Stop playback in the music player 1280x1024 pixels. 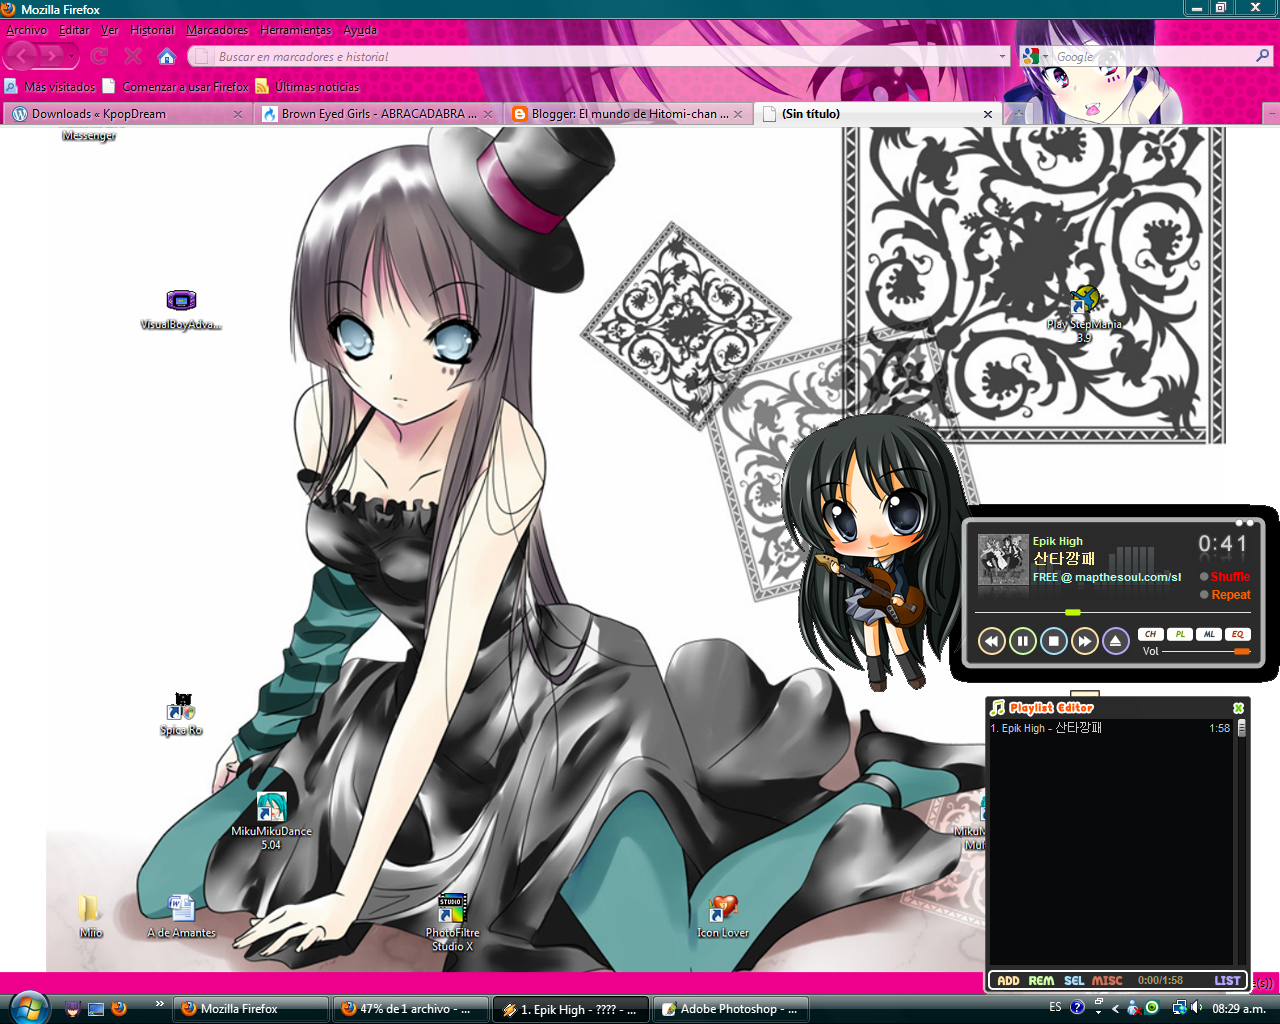click(1053, 641)
